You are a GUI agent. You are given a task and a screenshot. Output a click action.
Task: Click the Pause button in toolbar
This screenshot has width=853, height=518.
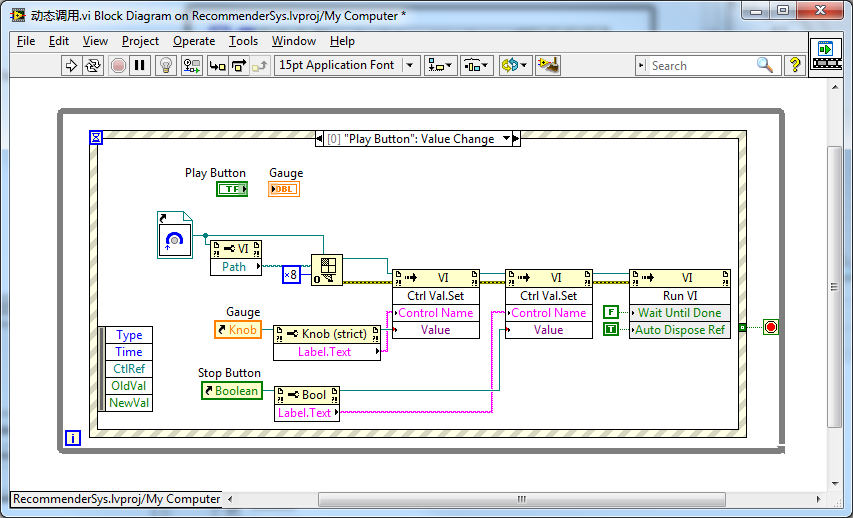(140, 65)
